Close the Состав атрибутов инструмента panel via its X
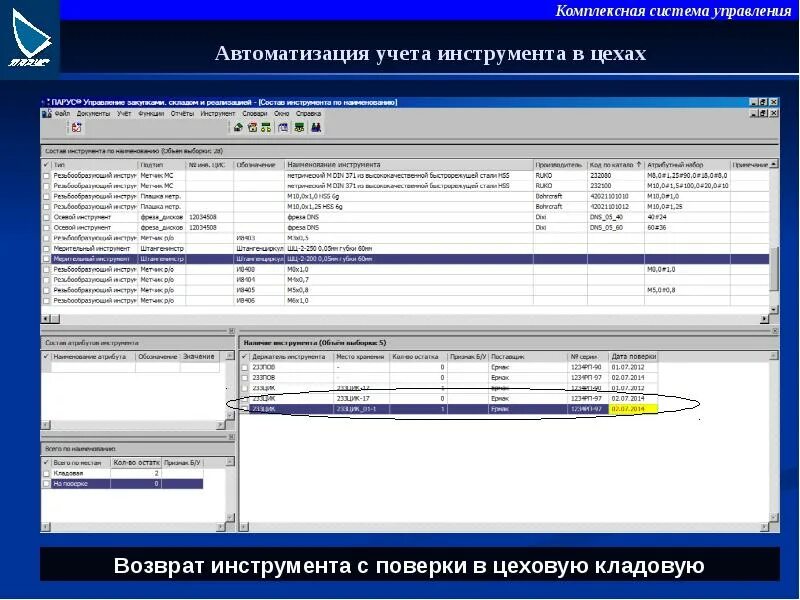This screenshot has height=600, width=800. click(231, 331)
